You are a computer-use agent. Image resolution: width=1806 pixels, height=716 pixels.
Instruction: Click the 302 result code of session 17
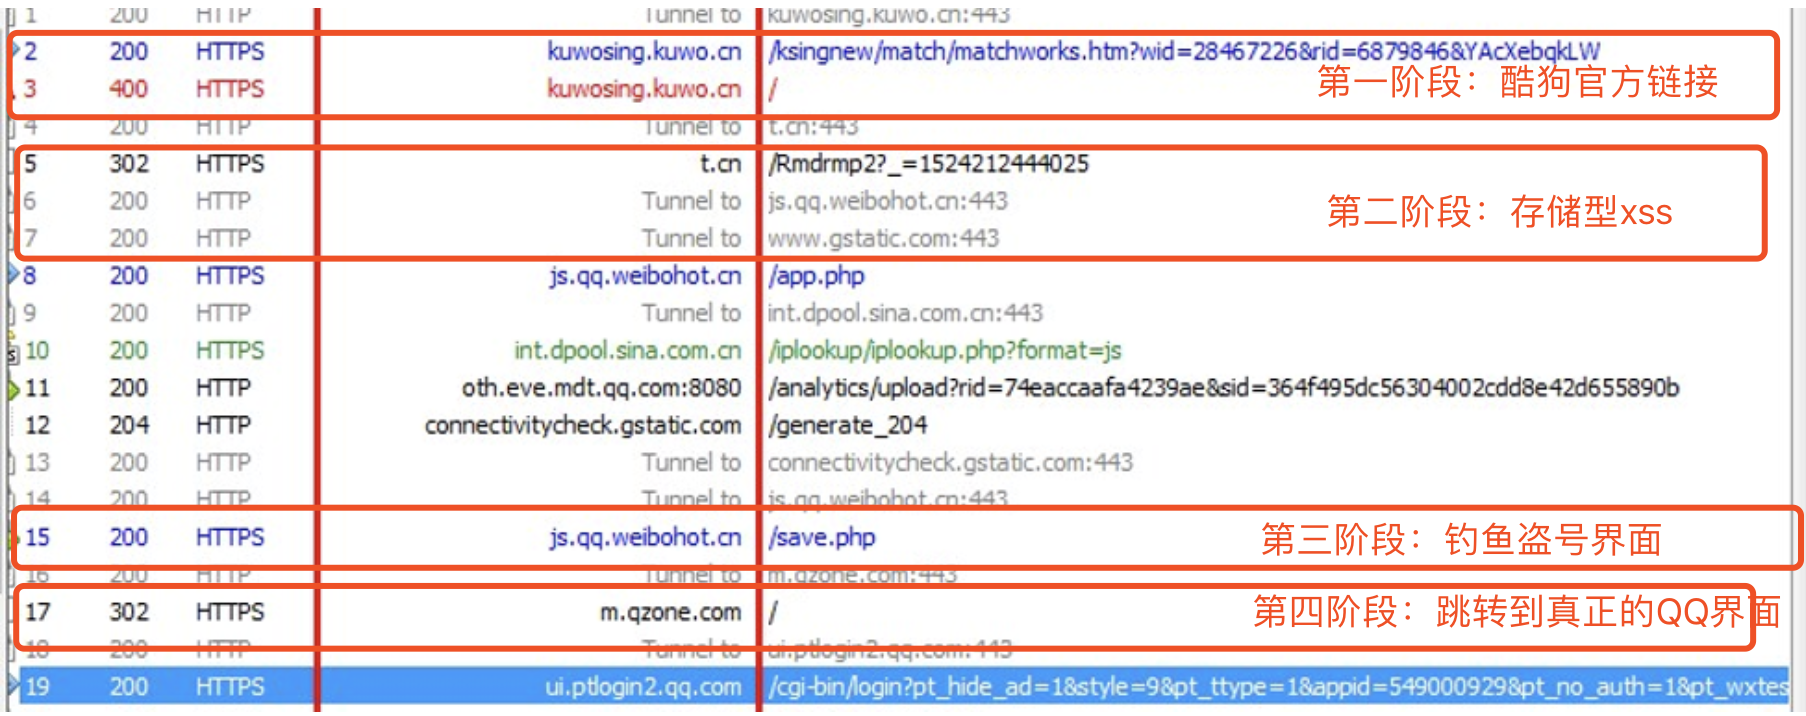129,612
